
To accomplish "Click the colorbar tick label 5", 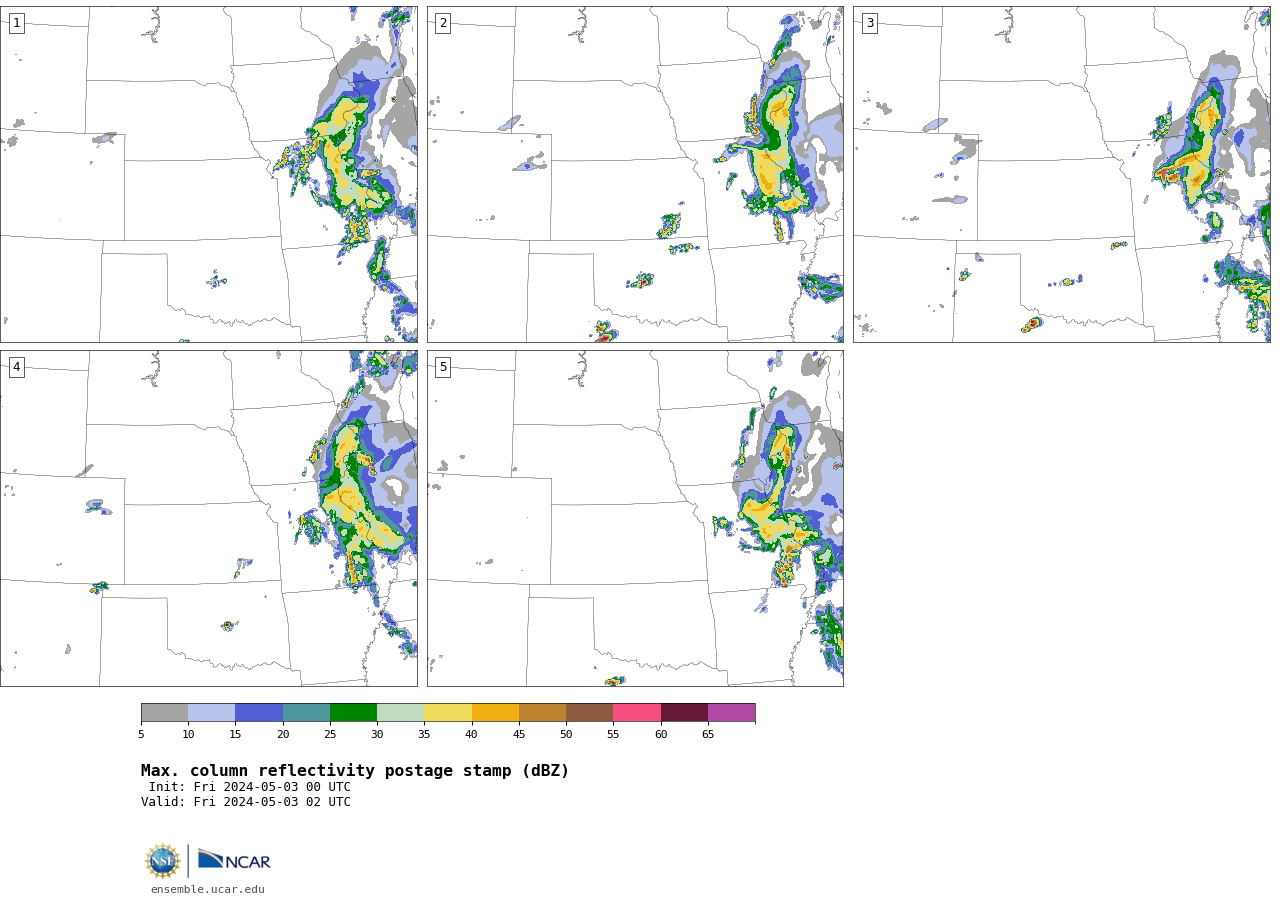I will click(141, 735).
